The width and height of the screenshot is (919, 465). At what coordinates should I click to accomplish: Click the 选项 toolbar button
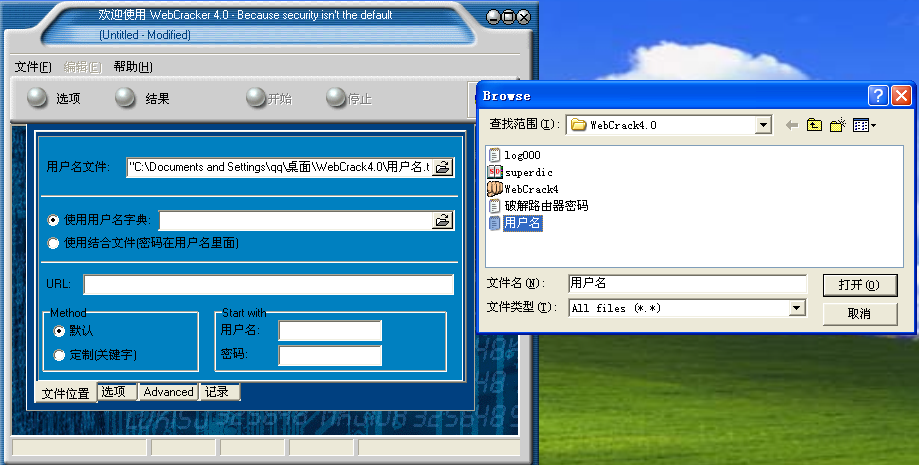pos(54,98)
